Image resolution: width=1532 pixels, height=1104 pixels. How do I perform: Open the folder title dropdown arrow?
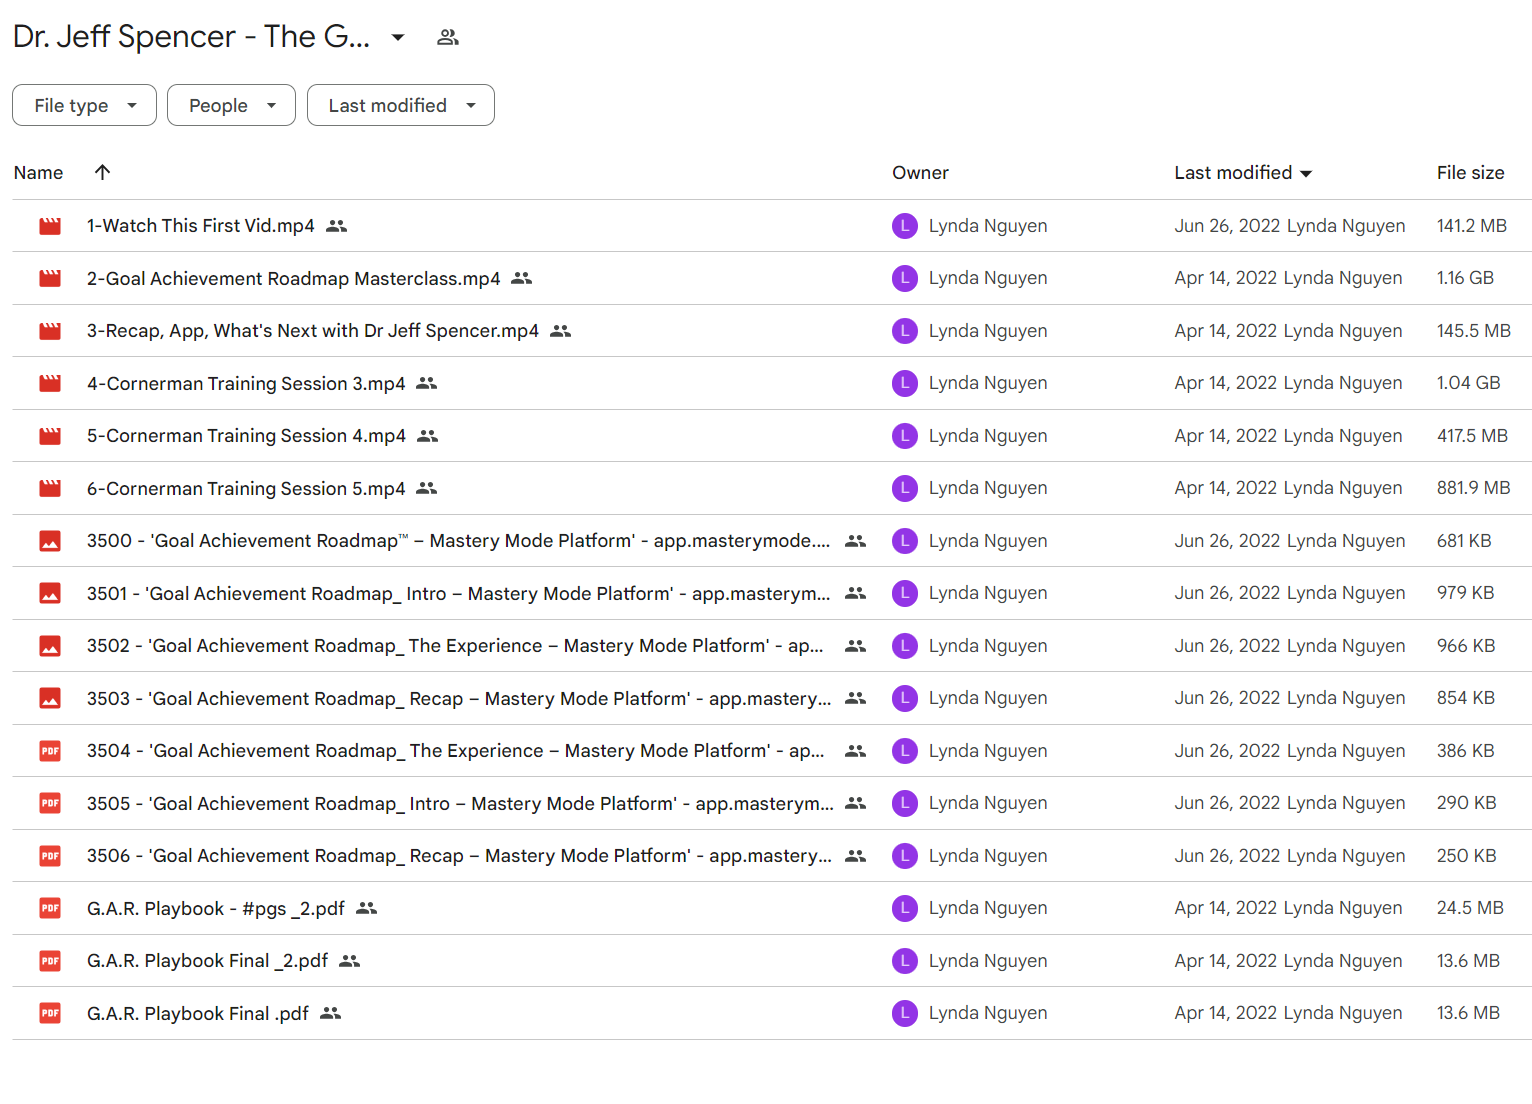398,37
